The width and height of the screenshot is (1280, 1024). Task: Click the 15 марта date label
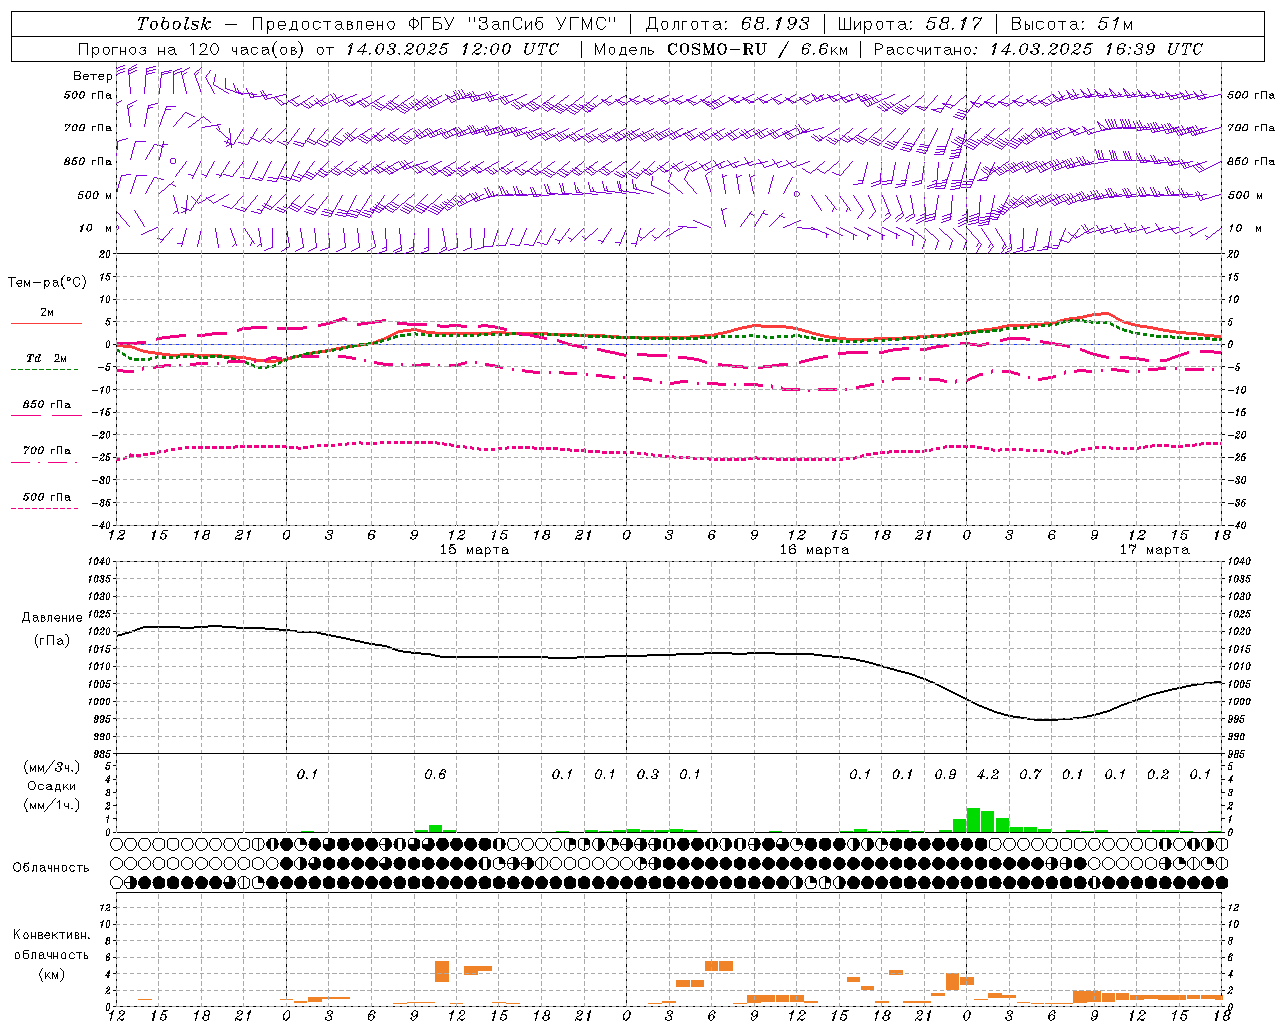474,550
